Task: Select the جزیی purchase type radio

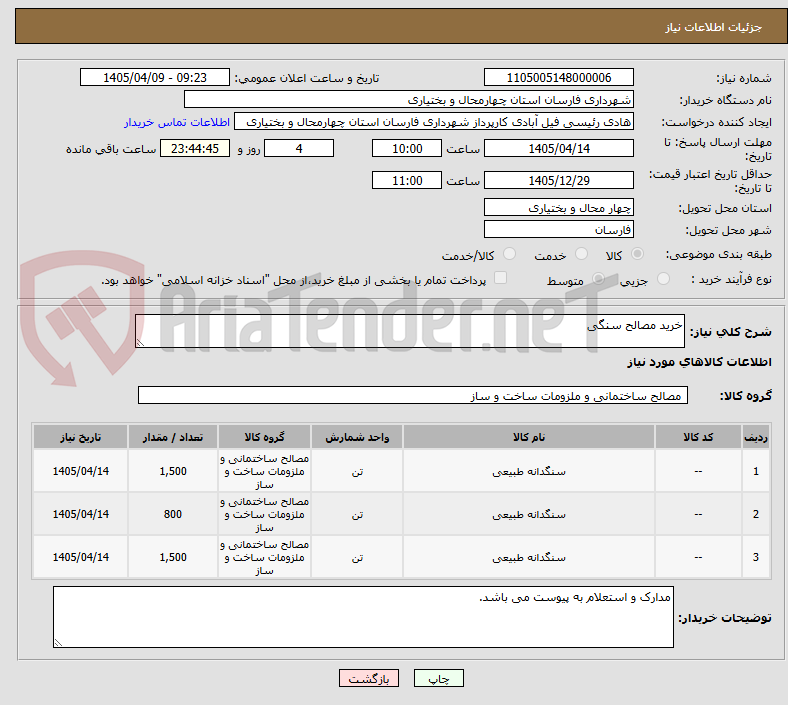Action: click(663, 278)
